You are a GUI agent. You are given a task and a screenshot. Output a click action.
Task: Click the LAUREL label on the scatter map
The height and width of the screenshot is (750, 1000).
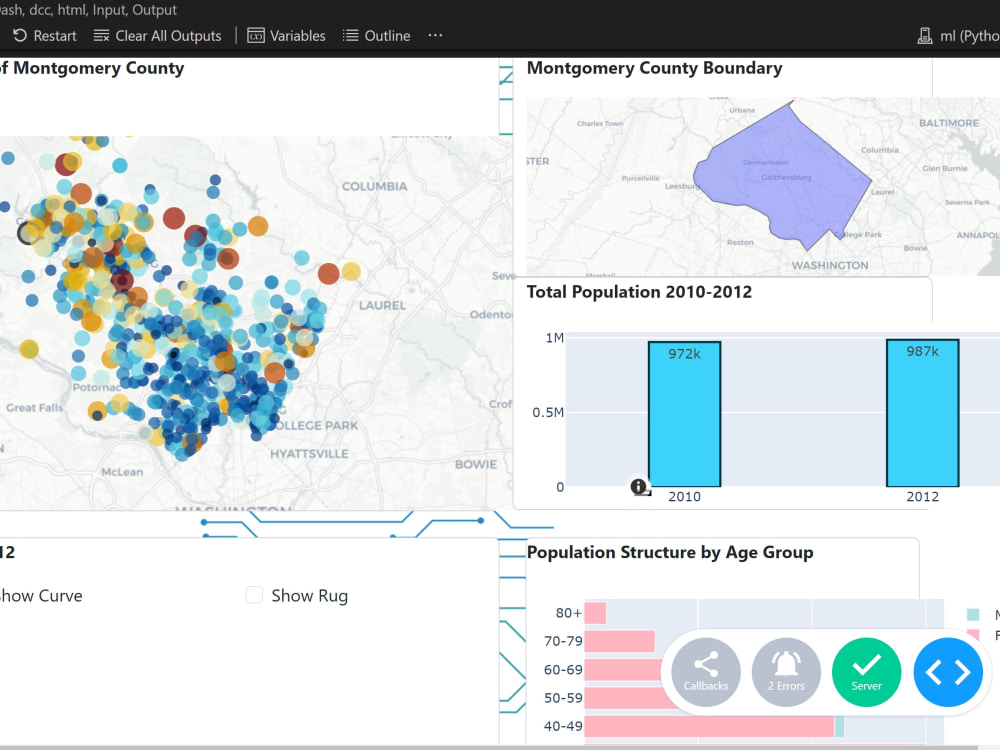click(382, 305)
